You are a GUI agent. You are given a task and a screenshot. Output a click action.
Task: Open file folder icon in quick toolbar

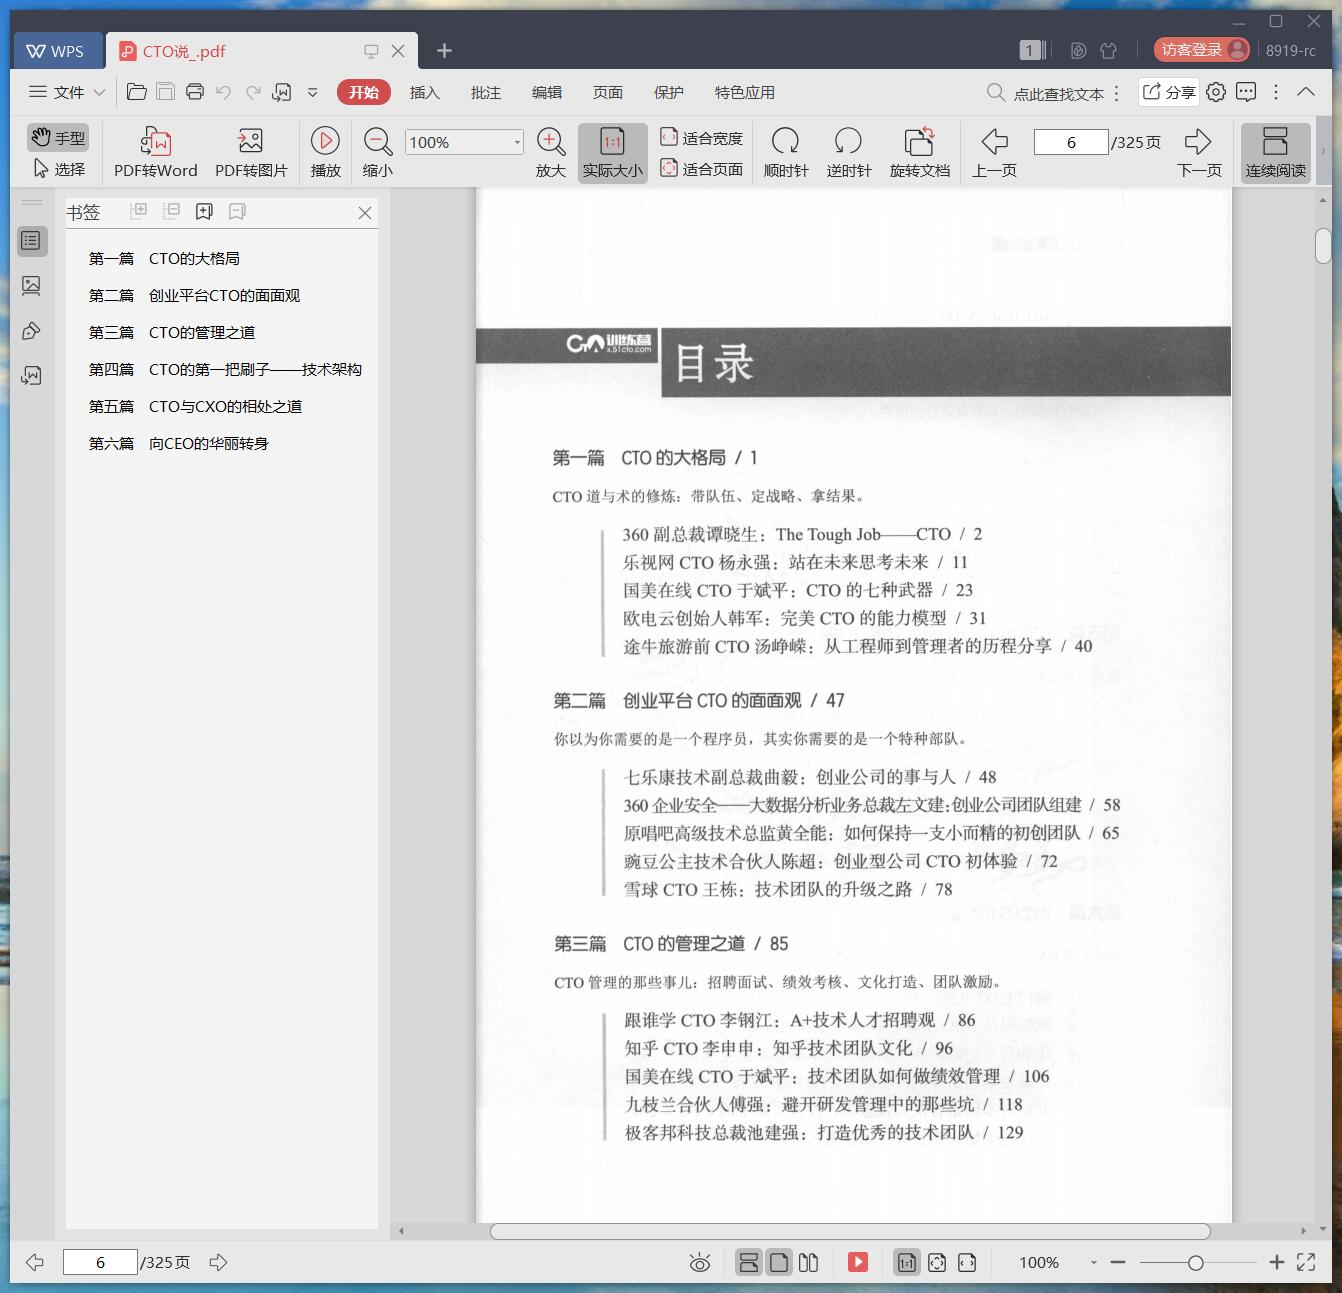tap(137, 92)
